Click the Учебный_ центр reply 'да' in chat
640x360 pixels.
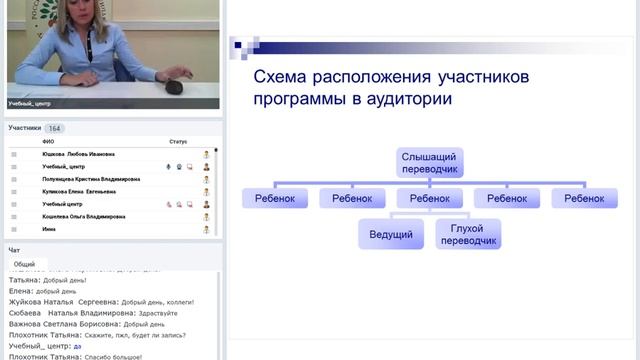[45, 347]
